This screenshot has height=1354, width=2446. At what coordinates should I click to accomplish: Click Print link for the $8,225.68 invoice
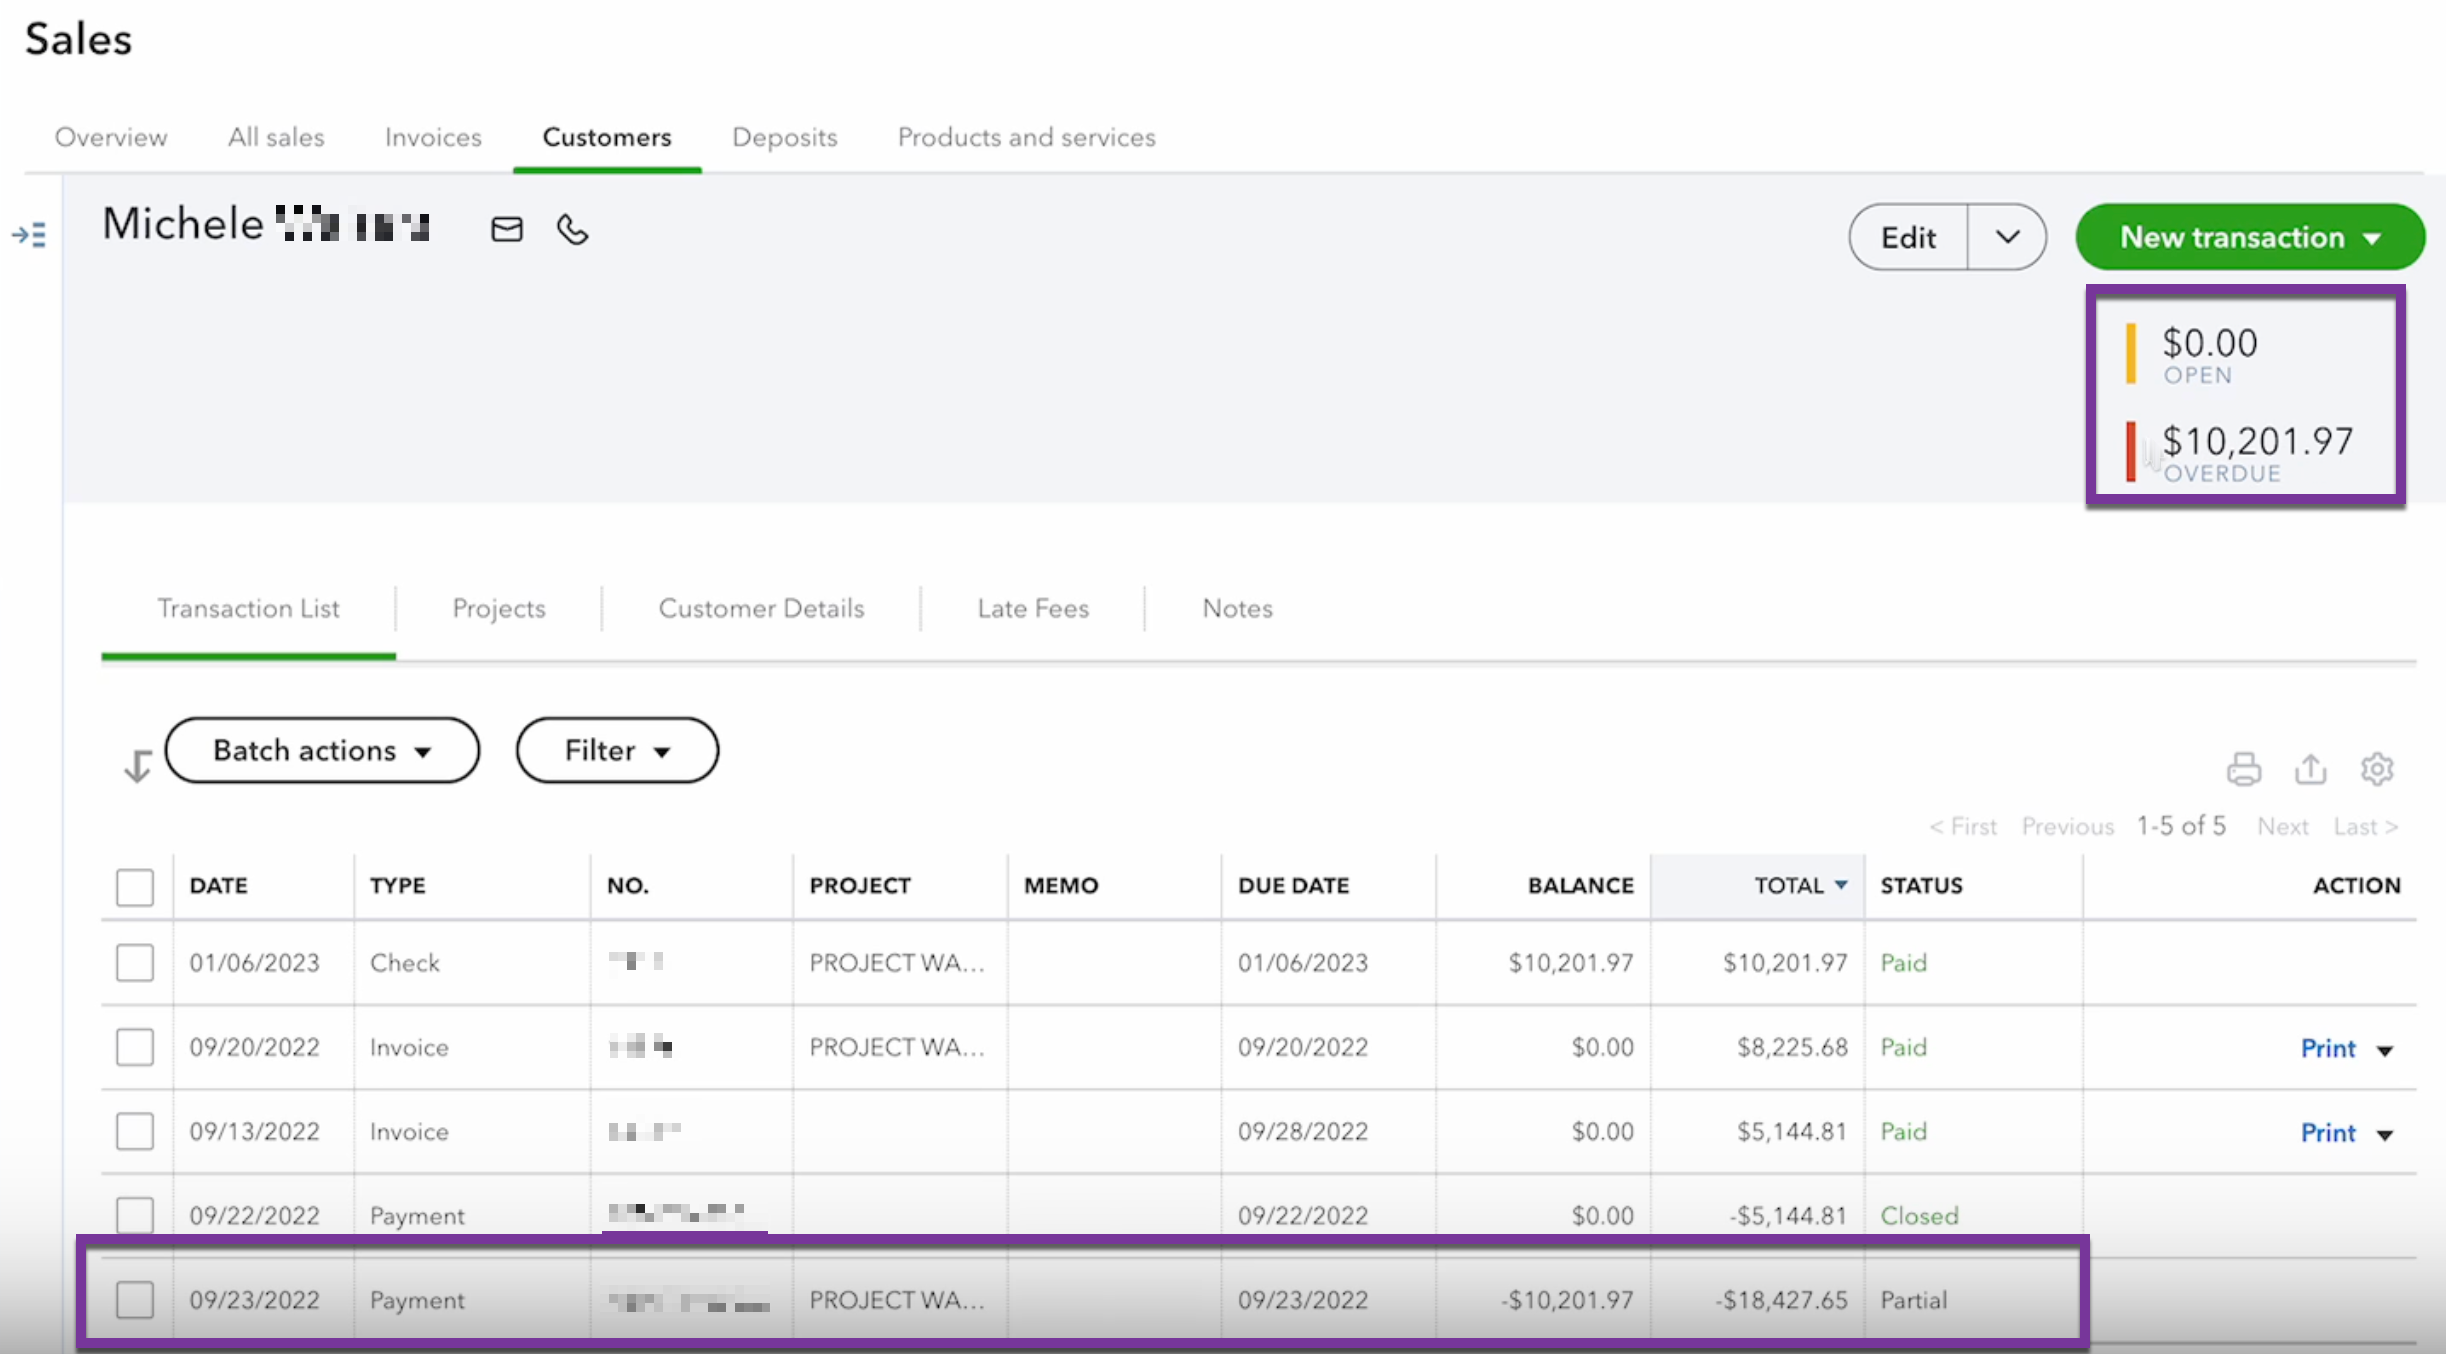click(2328, 1048)
